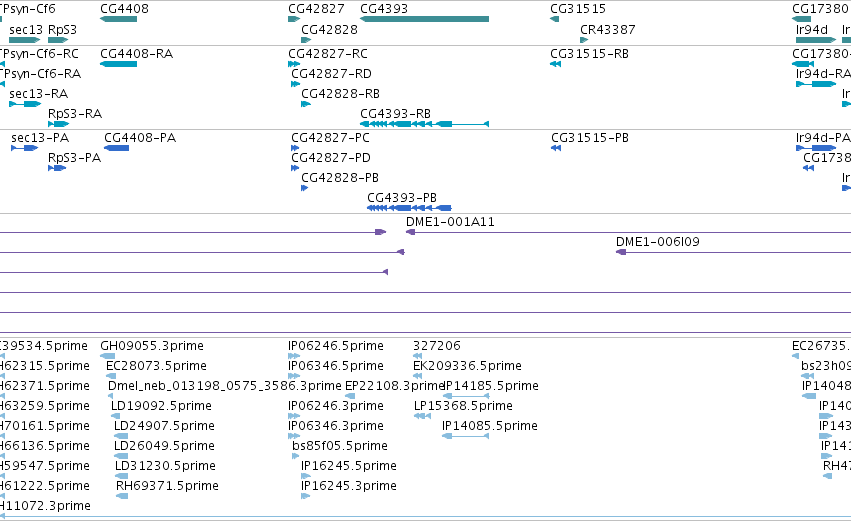Image resolution: width=851 pixels, height=521 pixels.
Task: Select EST LD24907.5prime
Action: 164,427
